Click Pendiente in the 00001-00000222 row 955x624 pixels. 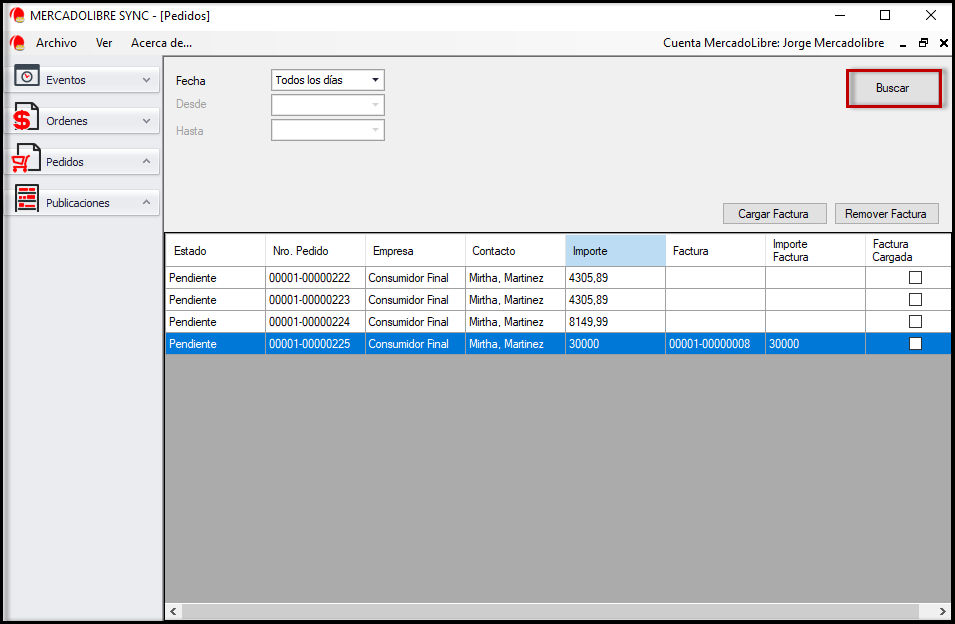click(216, 278)
